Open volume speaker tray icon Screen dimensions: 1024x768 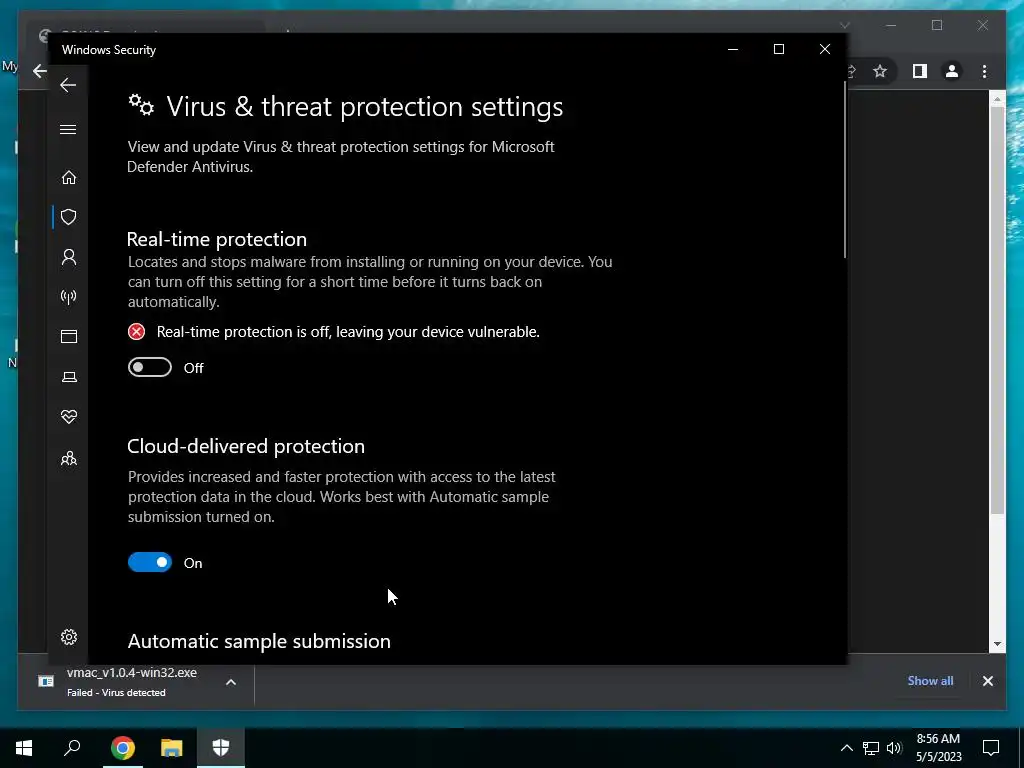[894, 748]
